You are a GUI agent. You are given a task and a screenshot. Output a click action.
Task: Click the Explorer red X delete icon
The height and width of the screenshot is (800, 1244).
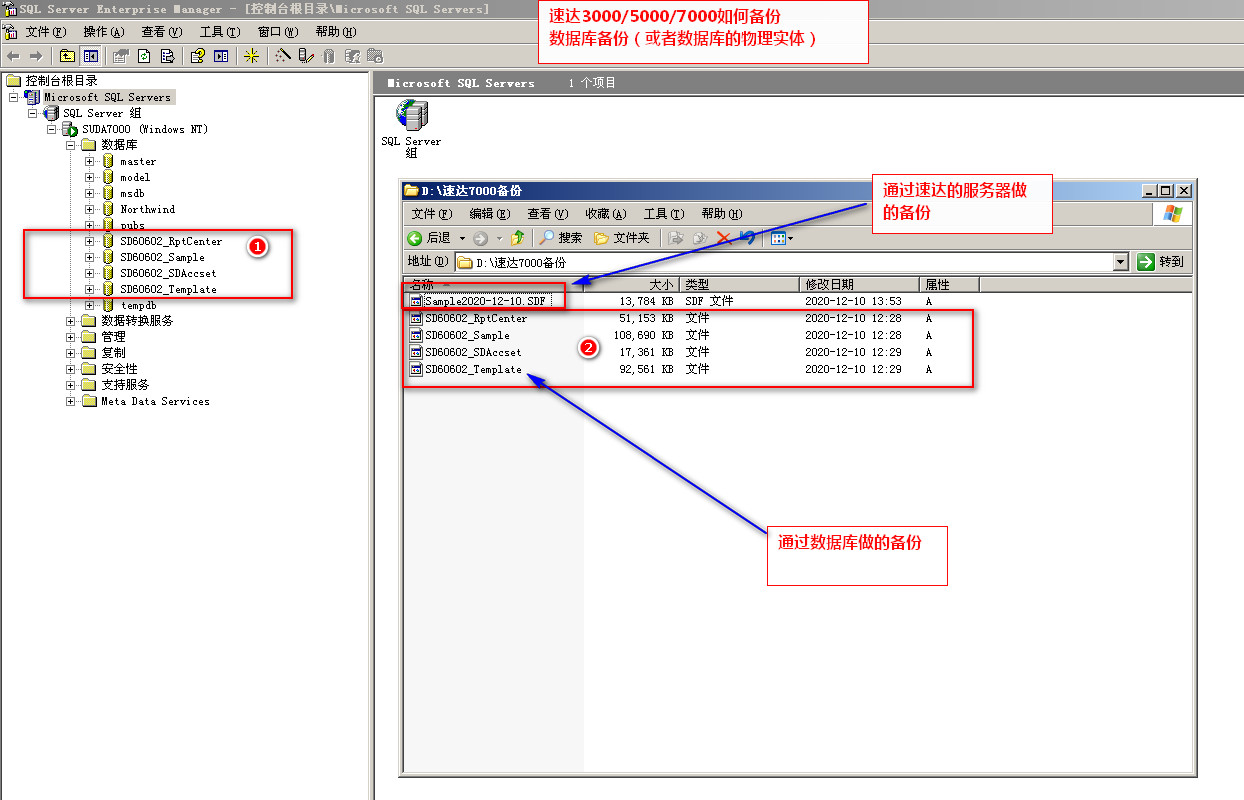coord(725,238)
